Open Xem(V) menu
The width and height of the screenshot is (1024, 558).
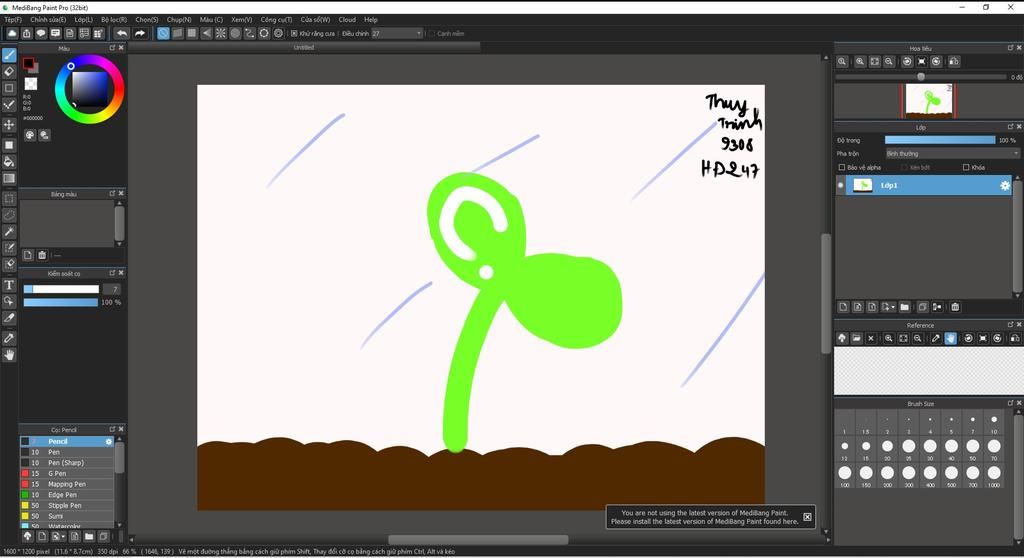[242, 20]
